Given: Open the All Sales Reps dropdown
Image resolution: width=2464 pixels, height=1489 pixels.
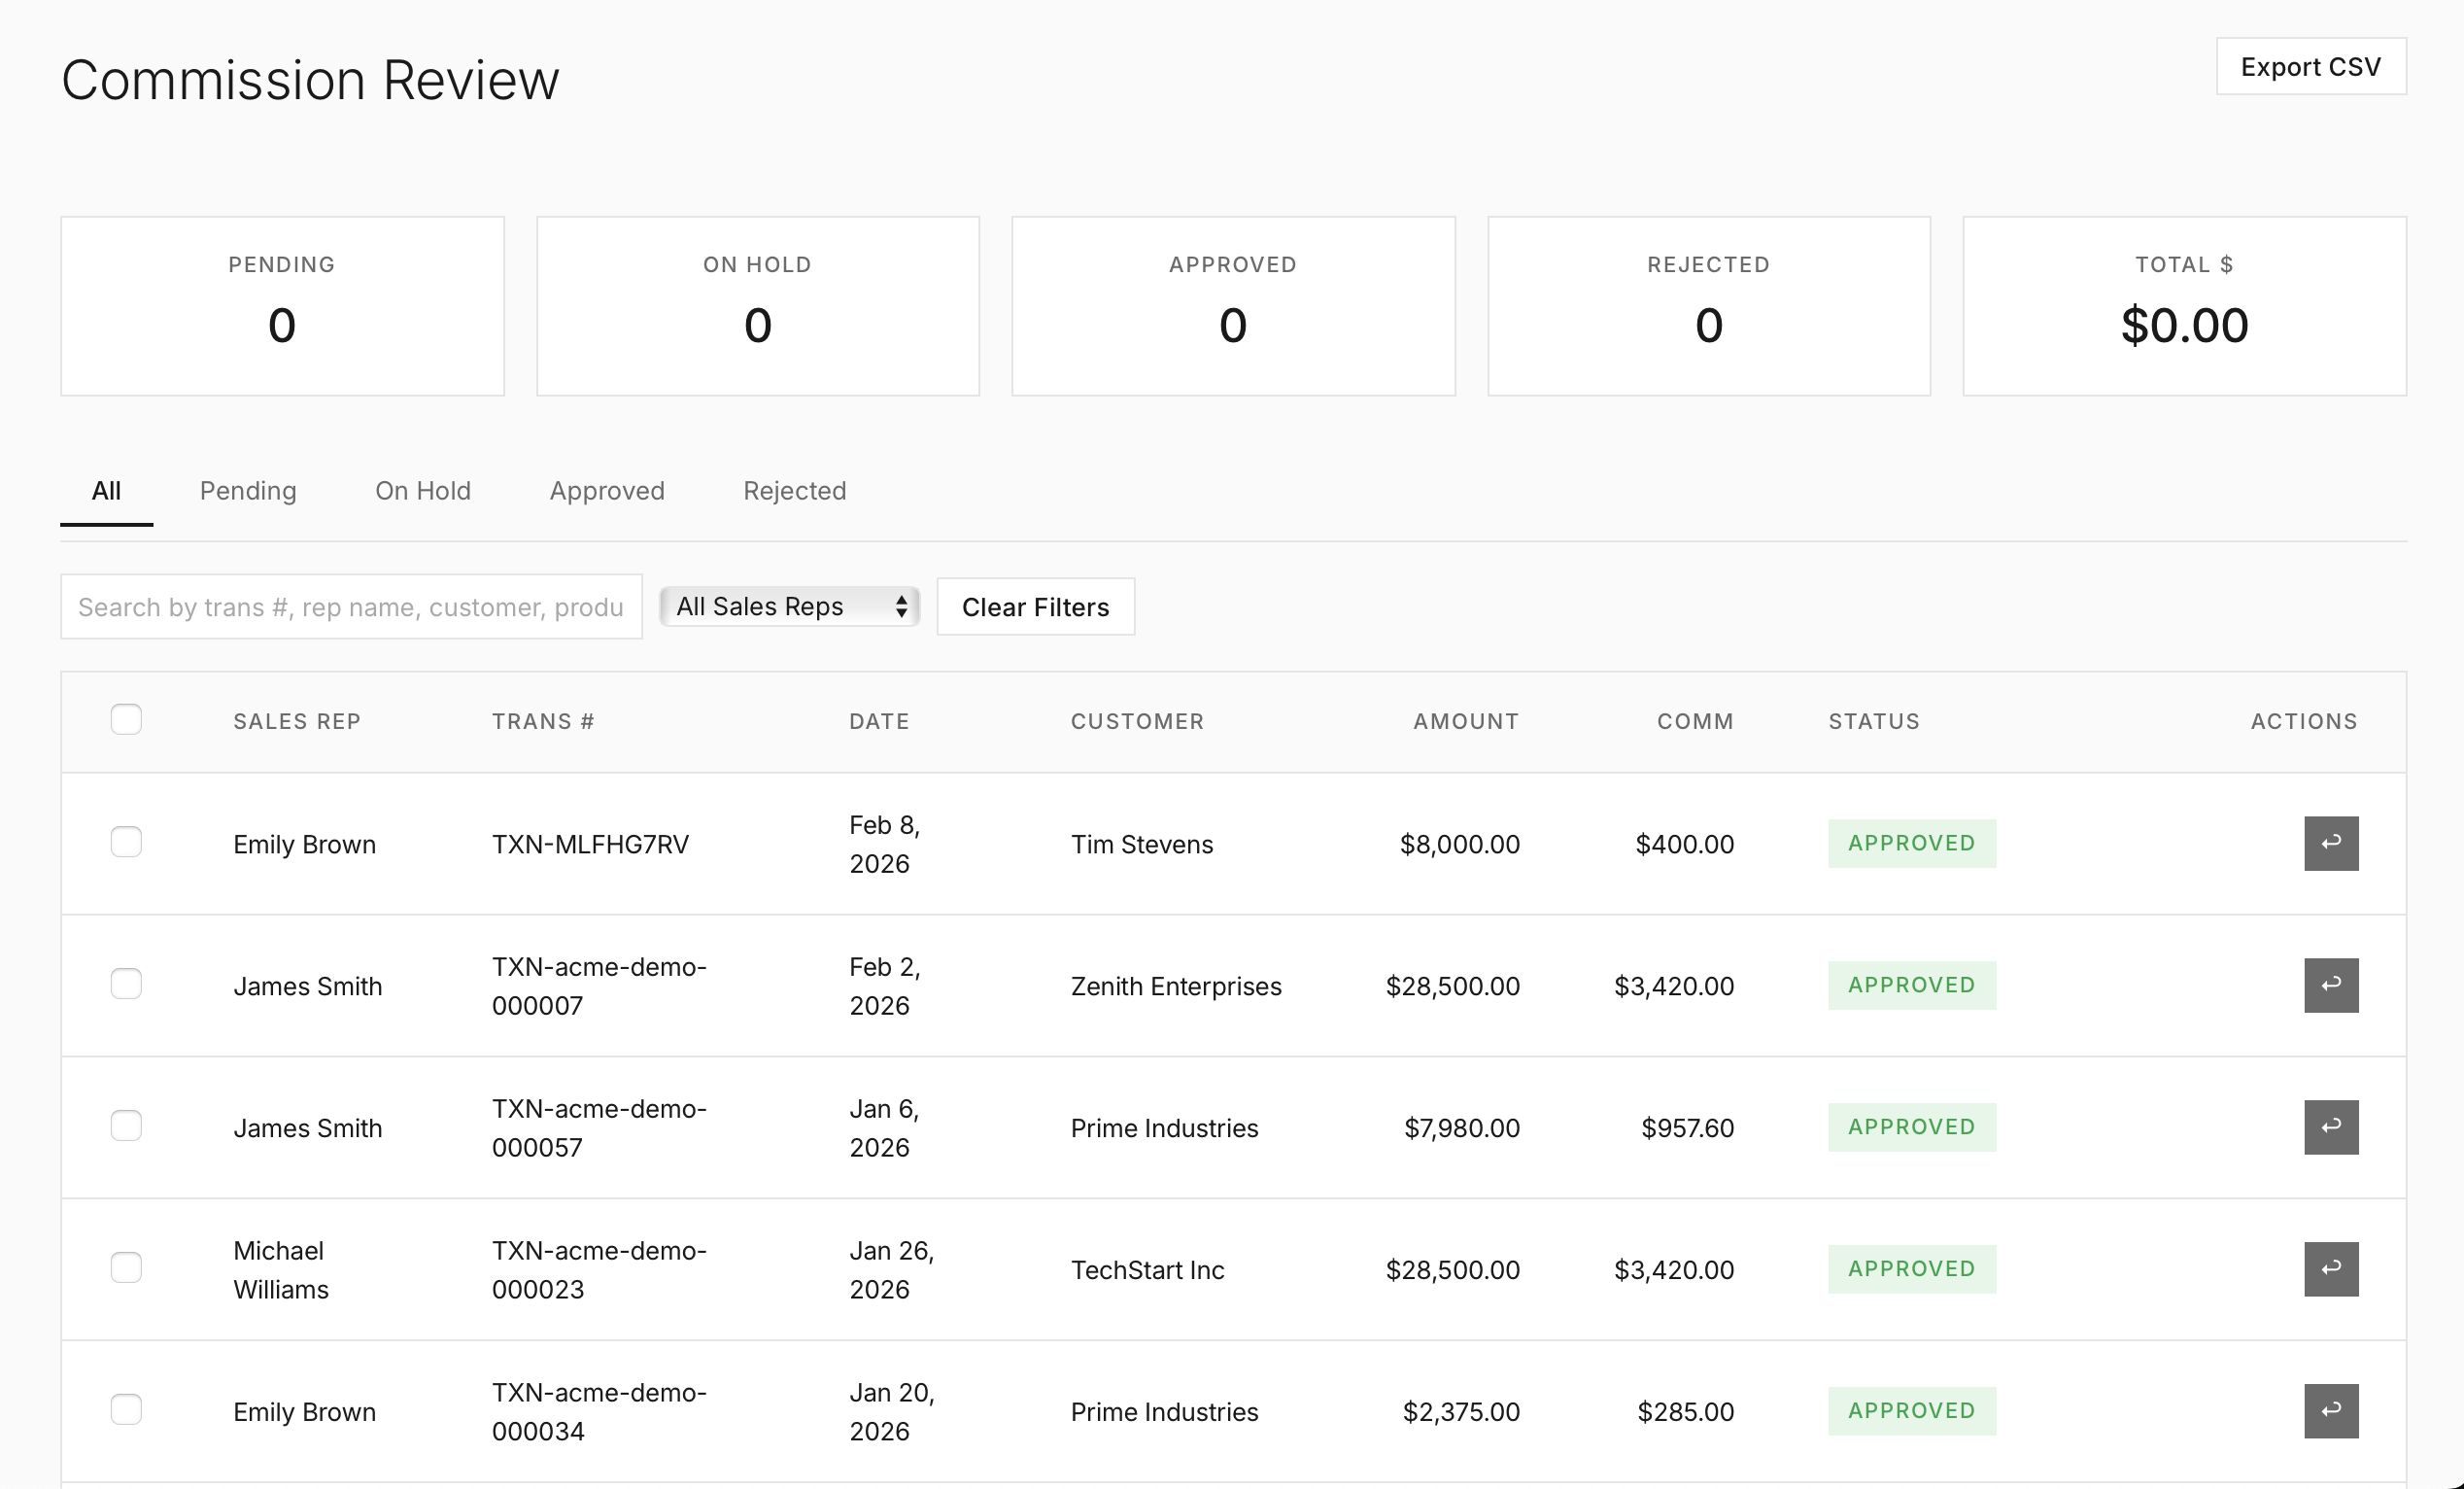Looking at the screenshot, I should coord(789,606).
